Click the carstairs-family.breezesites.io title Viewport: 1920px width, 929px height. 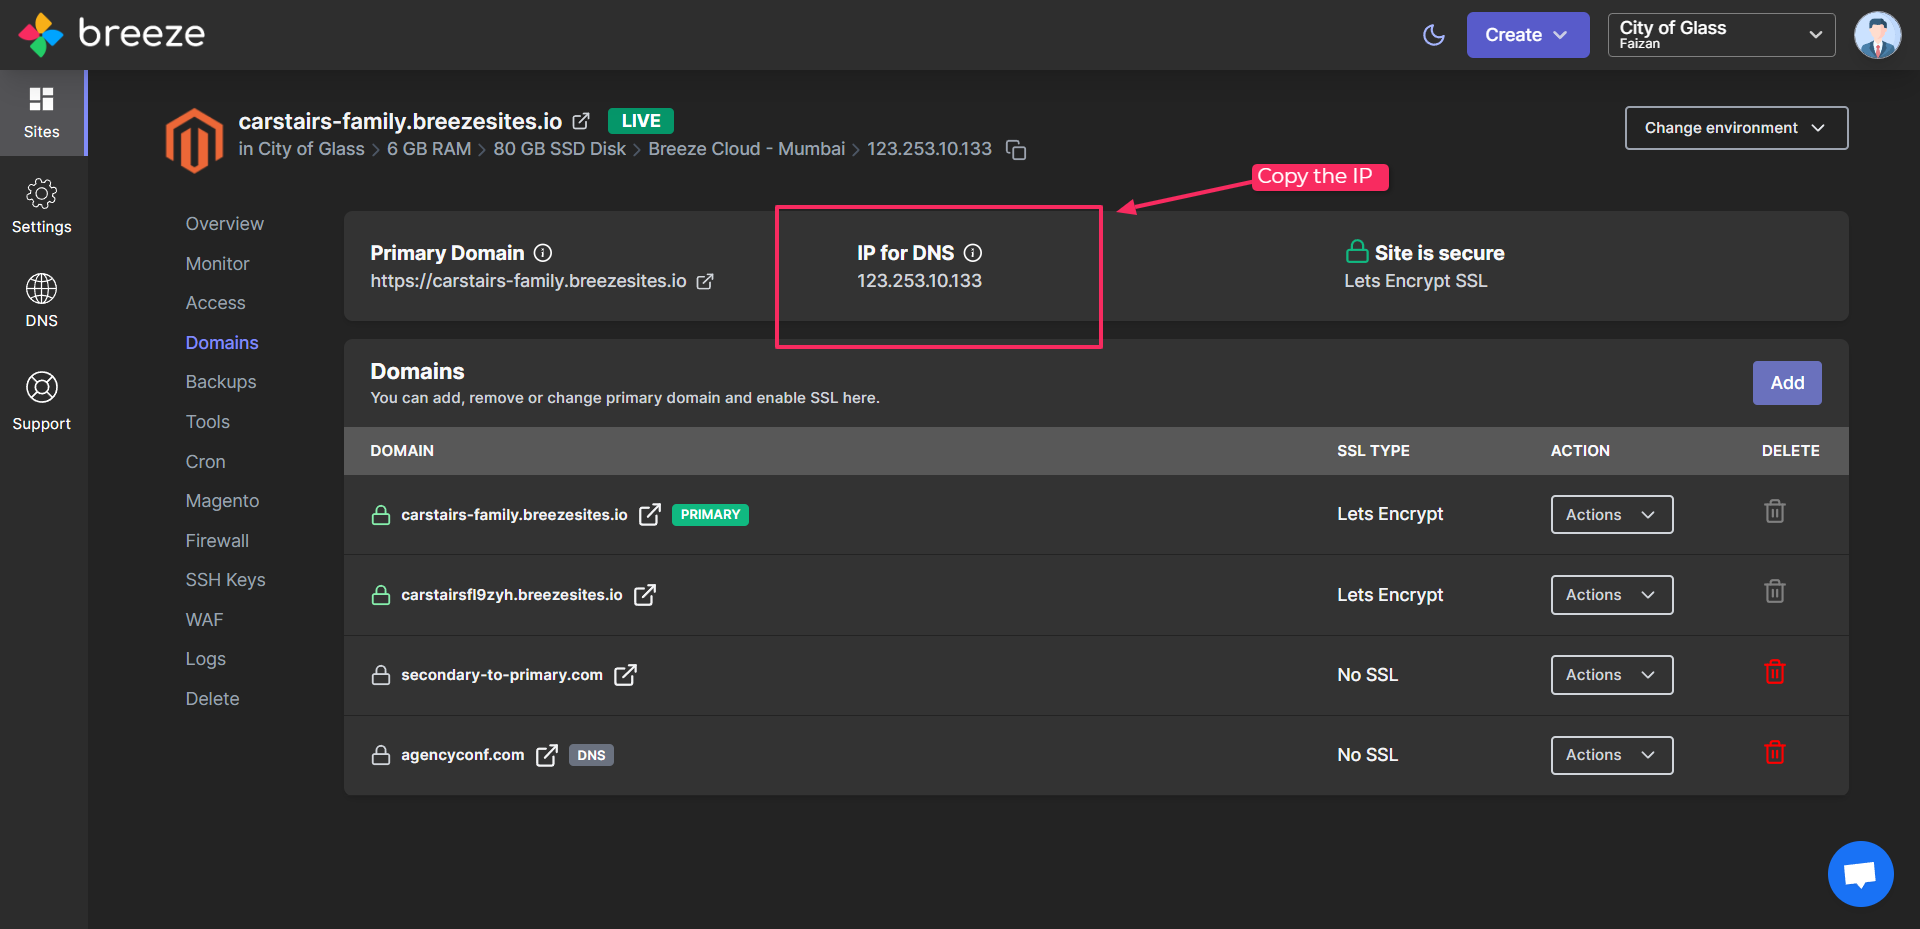click(x=400, y=121)
